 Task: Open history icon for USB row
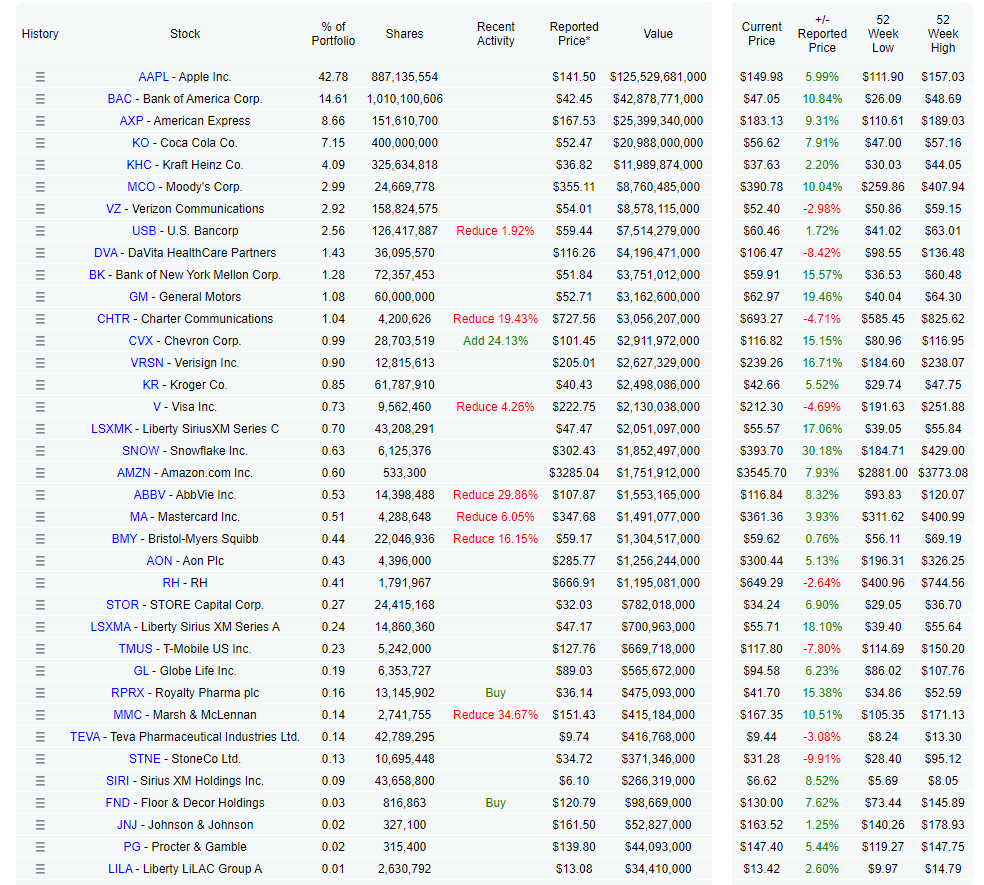(40, 231)
